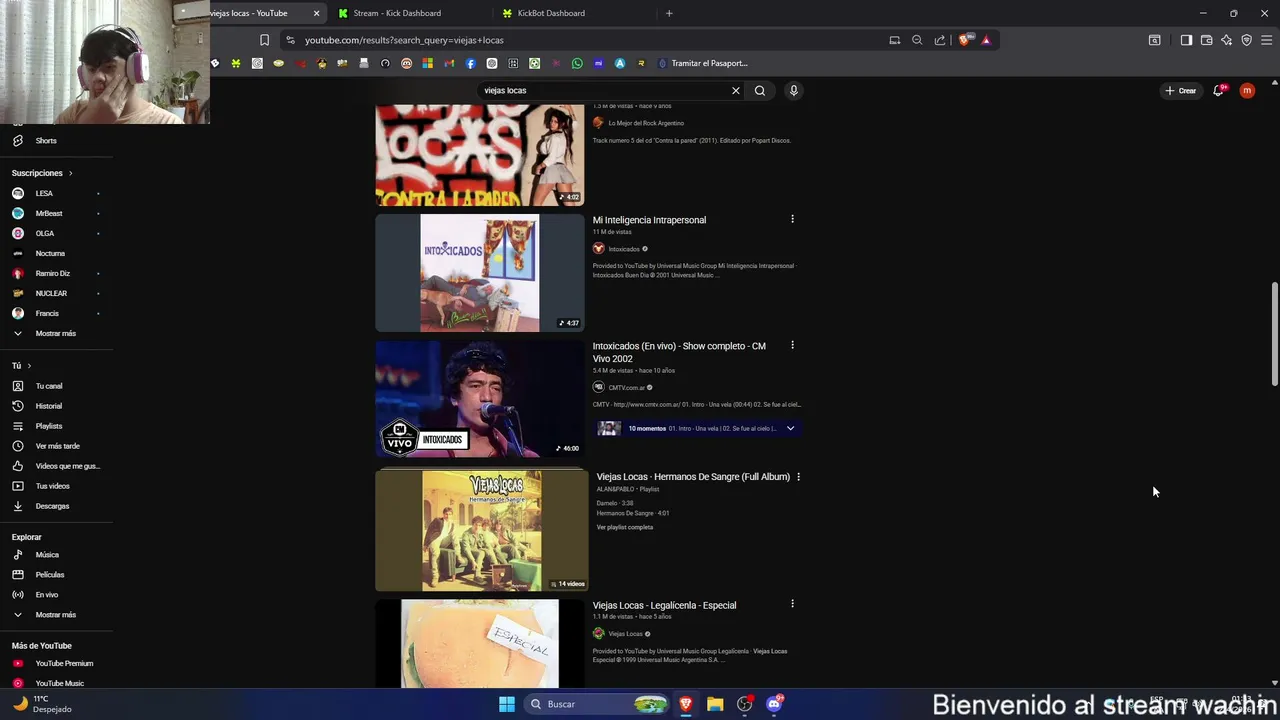Close the viejas locas YouTube tab
This screenshot has height=720, width=1280.
click(x=316, y=13)
